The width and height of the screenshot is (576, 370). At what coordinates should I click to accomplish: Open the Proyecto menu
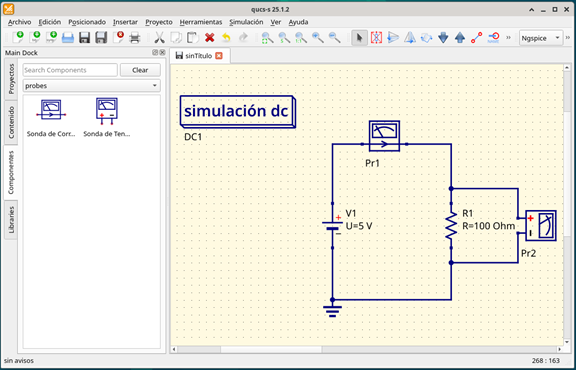pos(159,22)
